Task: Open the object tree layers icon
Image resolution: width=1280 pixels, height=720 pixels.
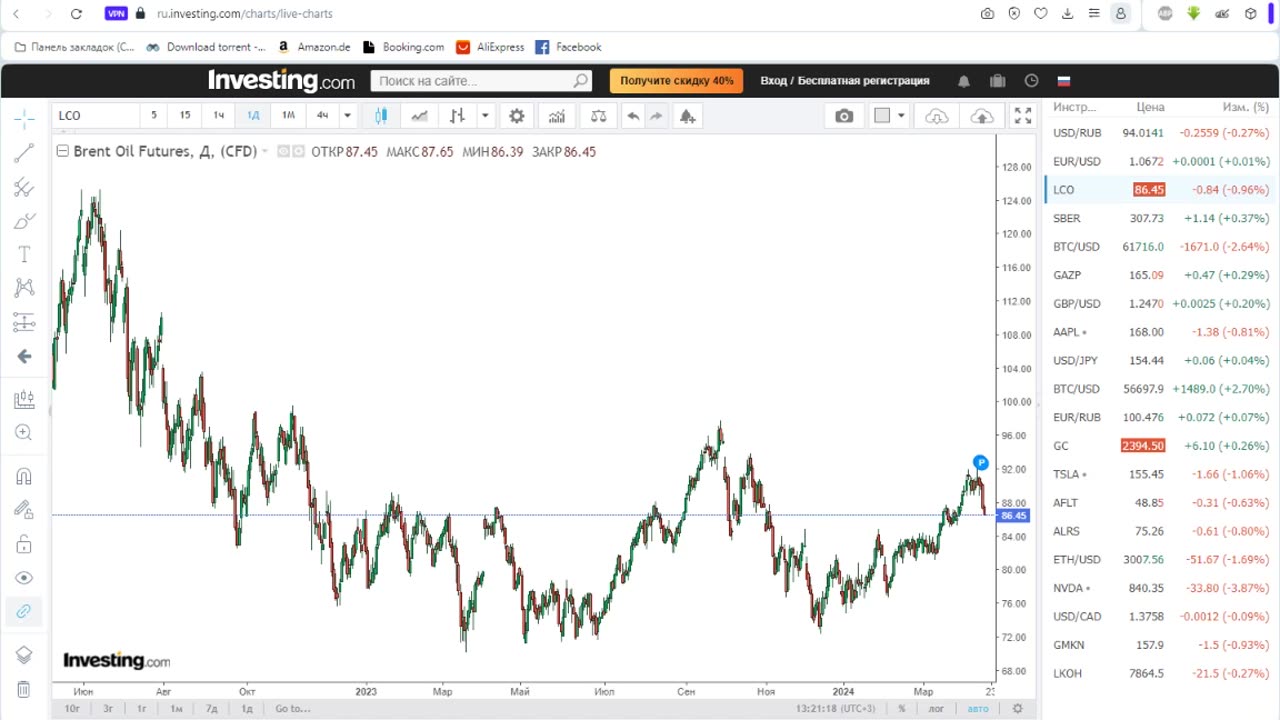Action: pos(24,655)
